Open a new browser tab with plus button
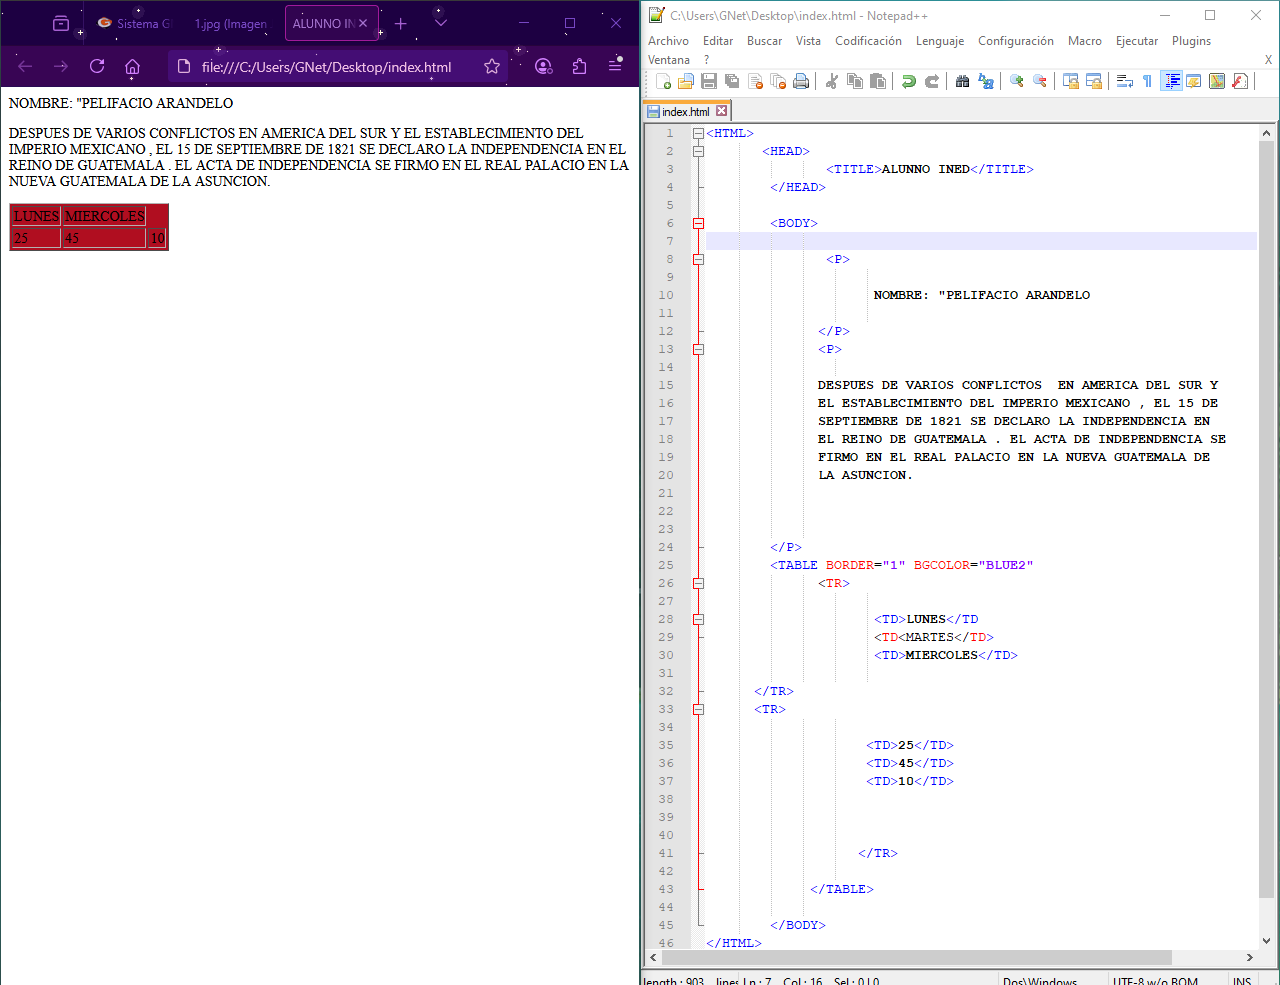Viewport: 1280px width, 985px height. pyautogui.click(x=401, y=23)
